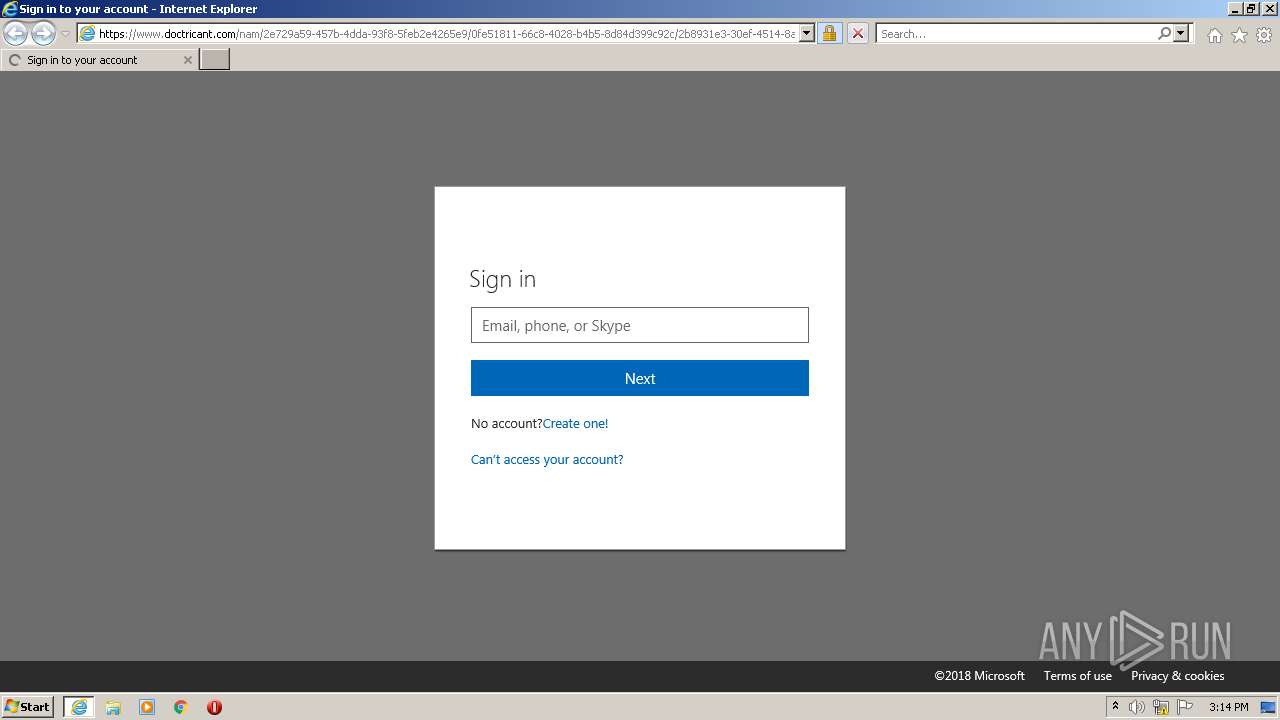
Task: Expand the address bar autocomplete dropdown
Action: 807,34
